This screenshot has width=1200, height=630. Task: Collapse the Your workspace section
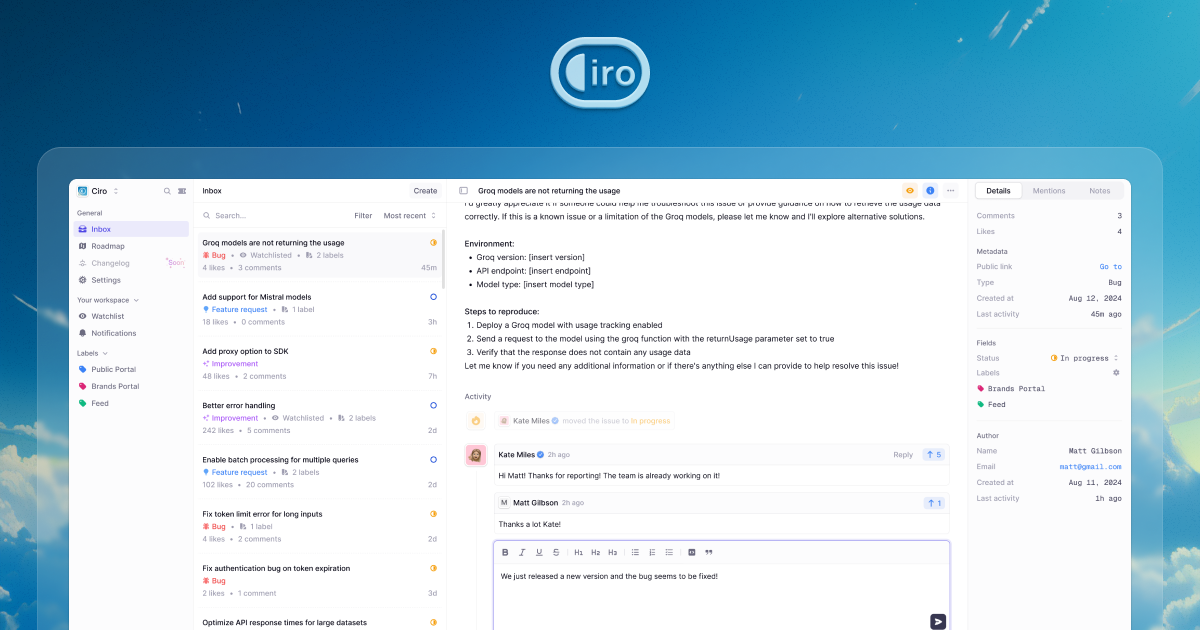click(x=108, y=300)
